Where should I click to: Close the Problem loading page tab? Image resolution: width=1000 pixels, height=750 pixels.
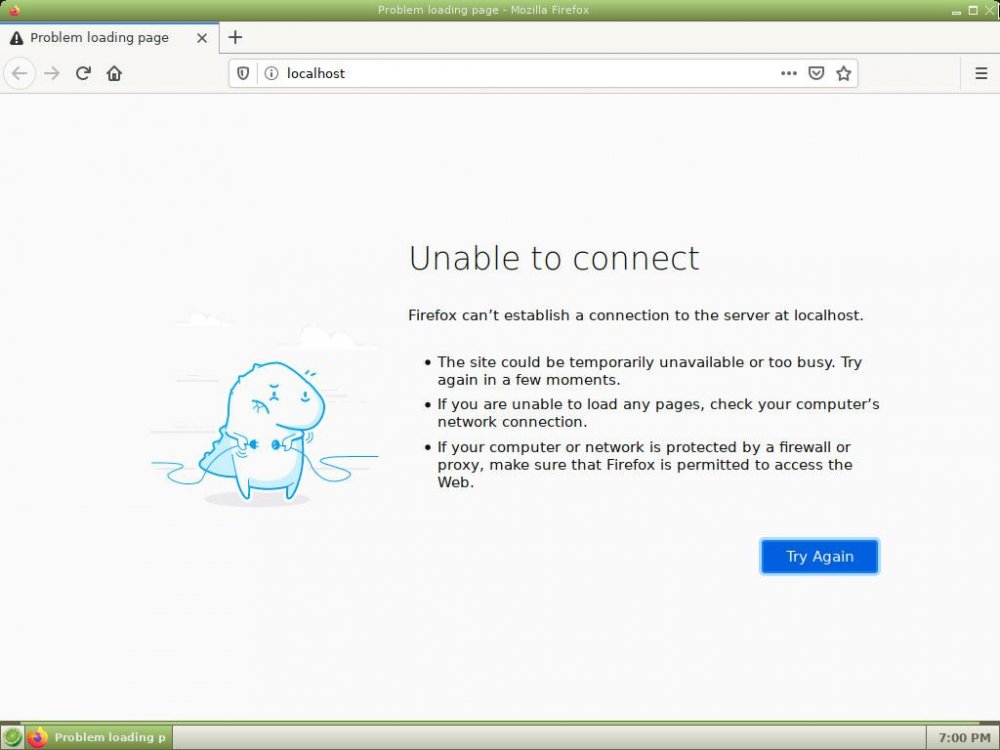pyautogui.click(x=202, y=38)
